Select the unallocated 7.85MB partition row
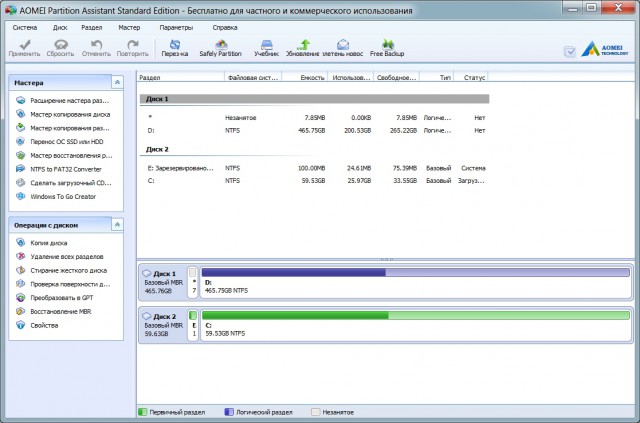 pyautogui.click(x=314, y=118)
